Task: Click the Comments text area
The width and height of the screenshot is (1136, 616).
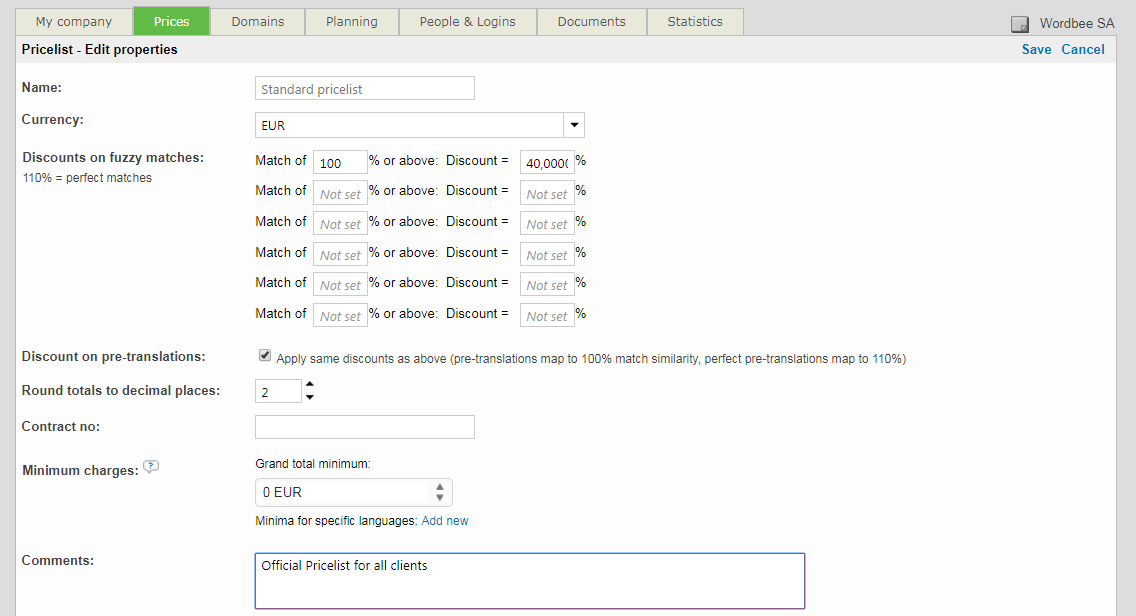Action: pyautogui.click(x=529, y=580)
